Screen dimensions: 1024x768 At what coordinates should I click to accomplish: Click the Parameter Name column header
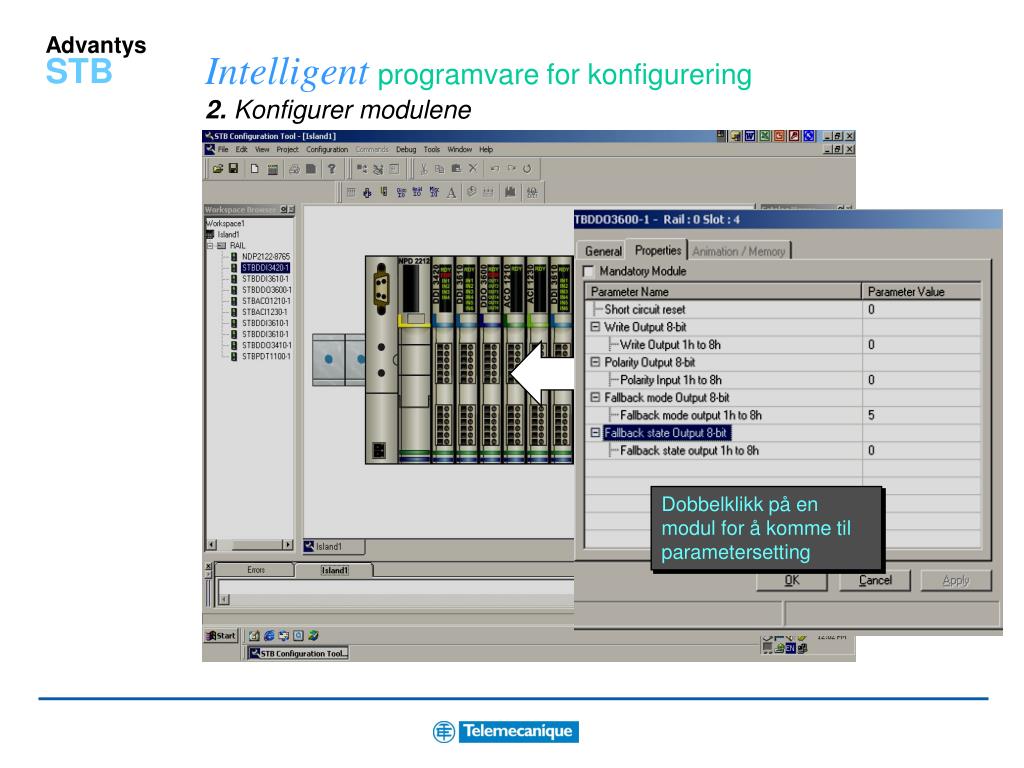point(724,292)
